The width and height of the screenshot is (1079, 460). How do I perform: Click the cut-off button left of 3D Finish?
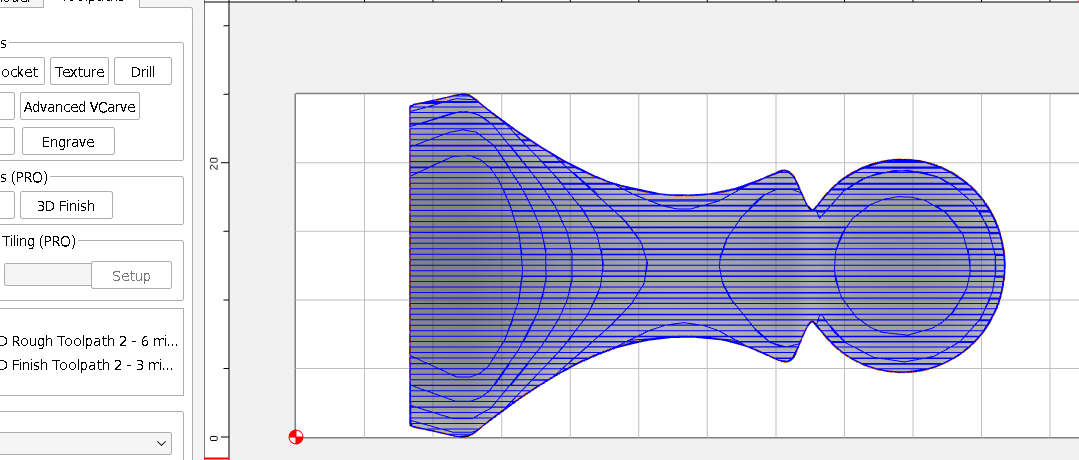(x=7, y=206)
